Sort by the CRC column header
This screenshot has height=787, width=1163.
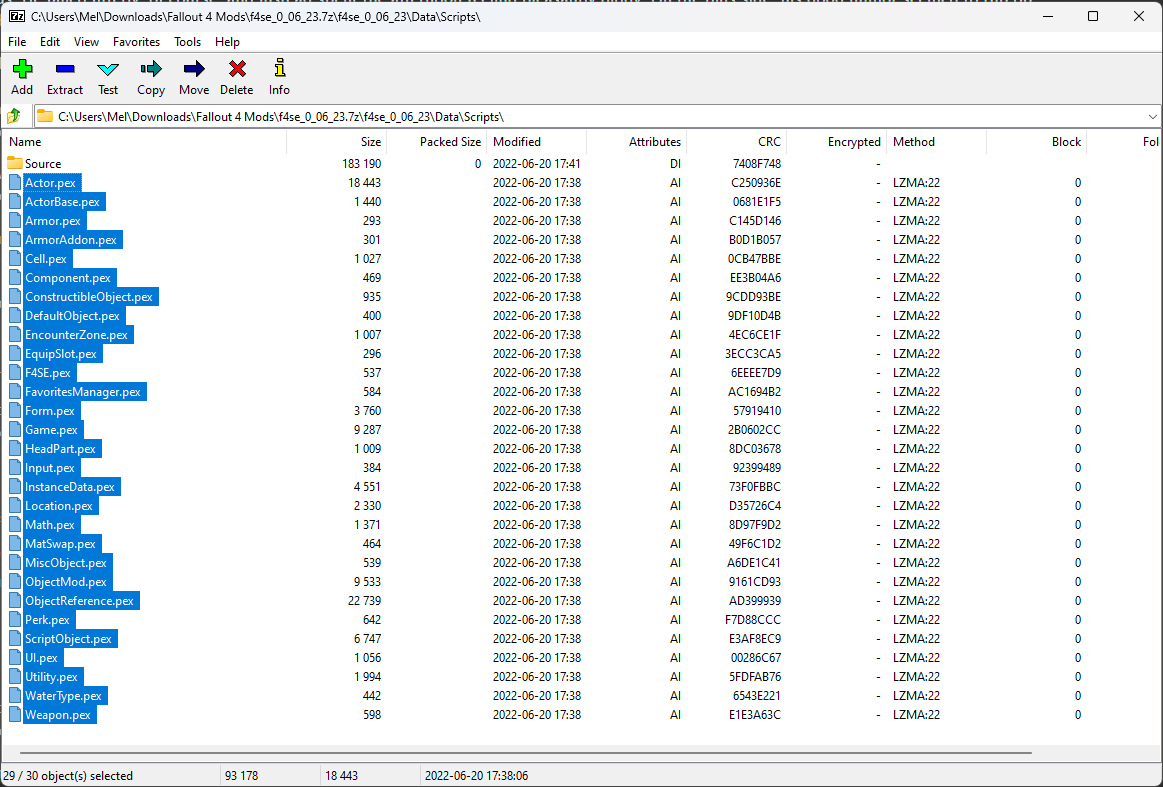click(x=737, y=142)
